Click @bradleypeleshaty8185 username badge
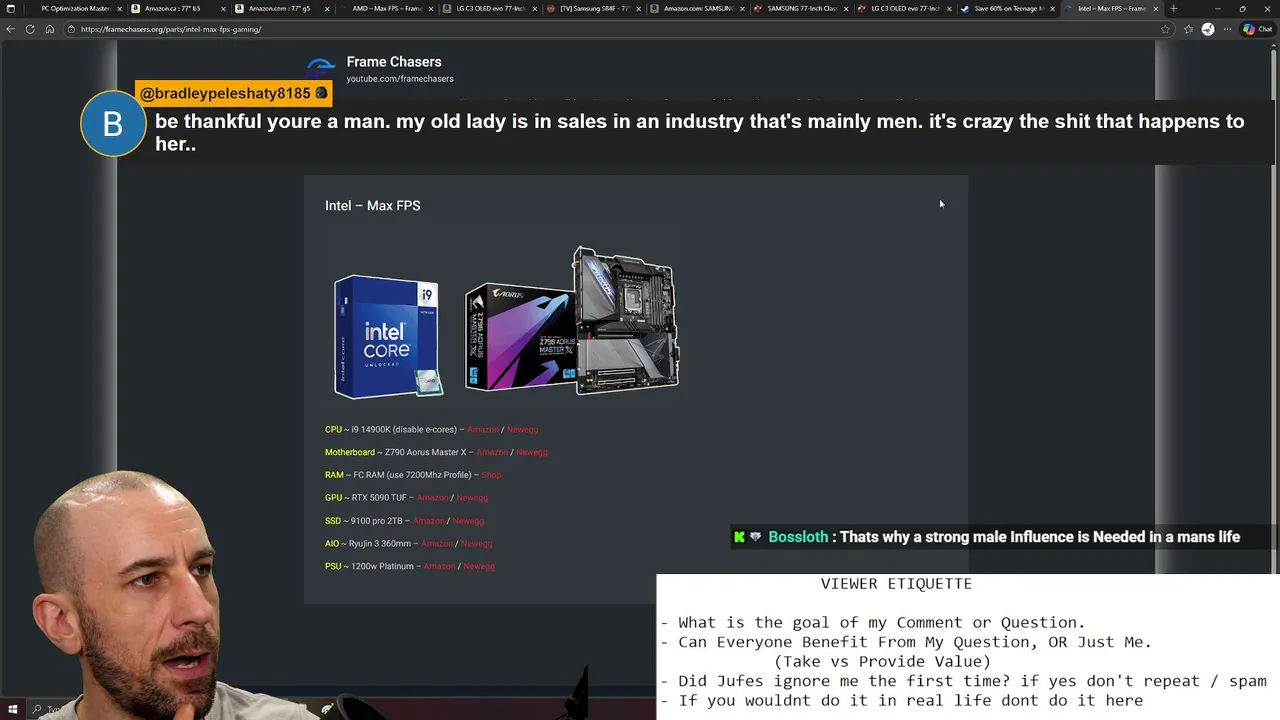 click(x=234, y=93)
